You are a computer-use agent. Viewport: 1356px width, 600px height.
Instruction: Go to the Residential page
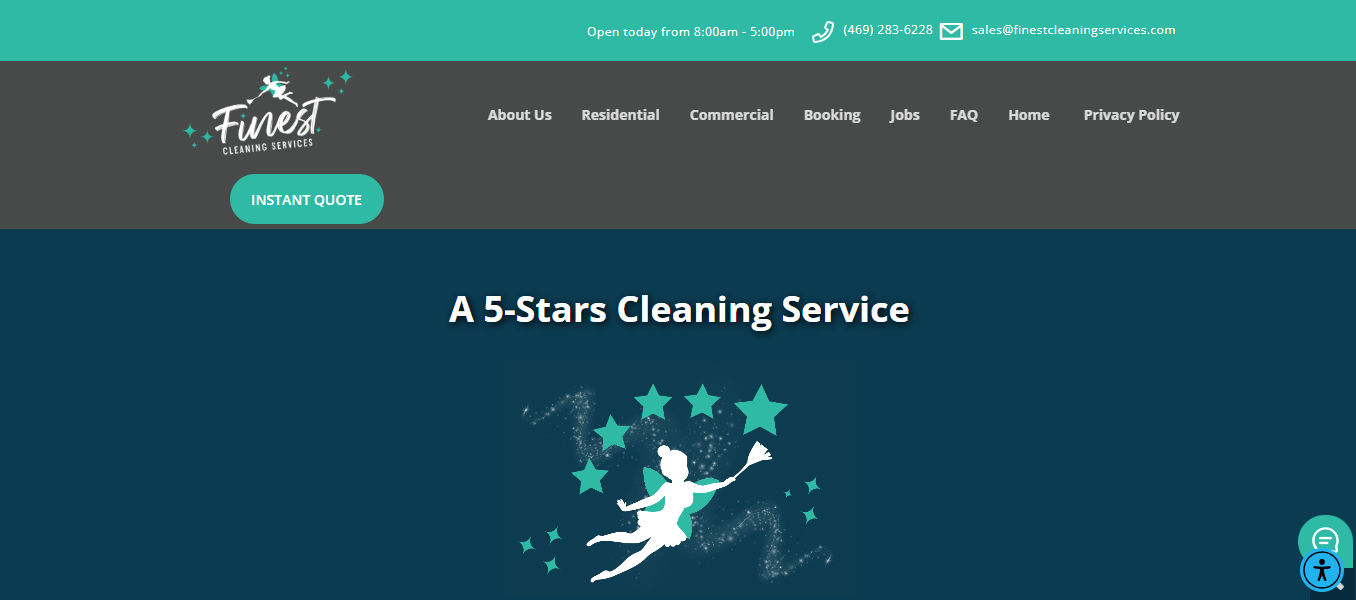(x=620, y=115)
